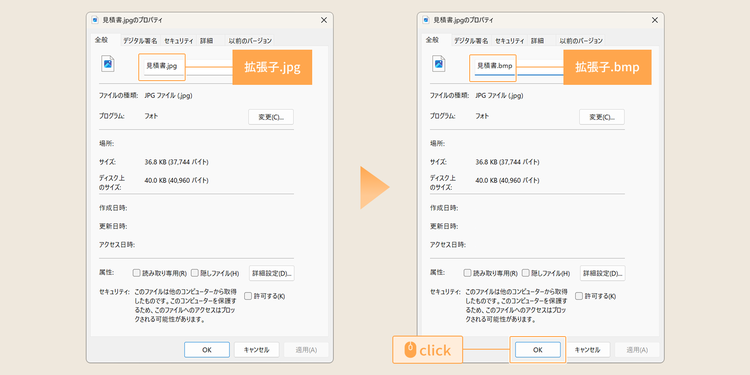Click フォト program name in left dialog
This screenshot has height=375, width=750.
point(151,116)
